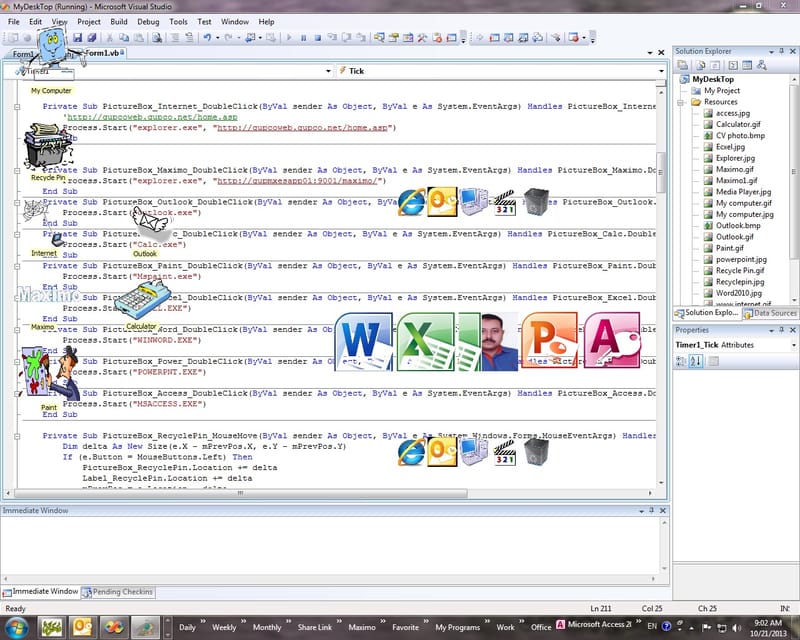Click the Microsoft Access taskbar button
Screen dimensions: 800x640
tap(594, 625)
